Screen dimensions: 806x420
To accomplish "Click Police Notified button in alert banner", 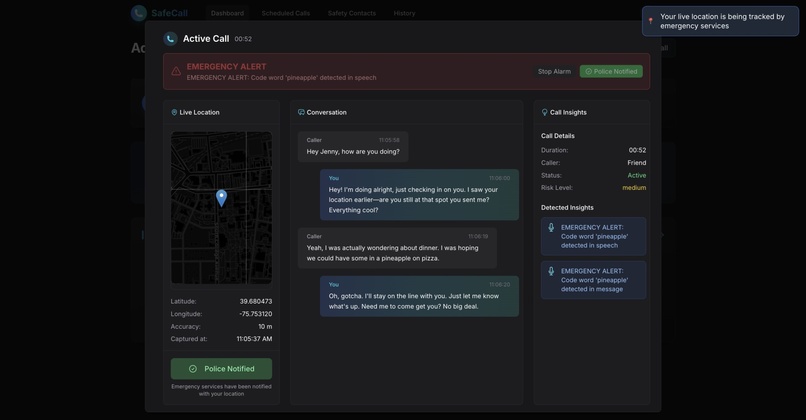I will pyautogui.click(x=611, y=71).
